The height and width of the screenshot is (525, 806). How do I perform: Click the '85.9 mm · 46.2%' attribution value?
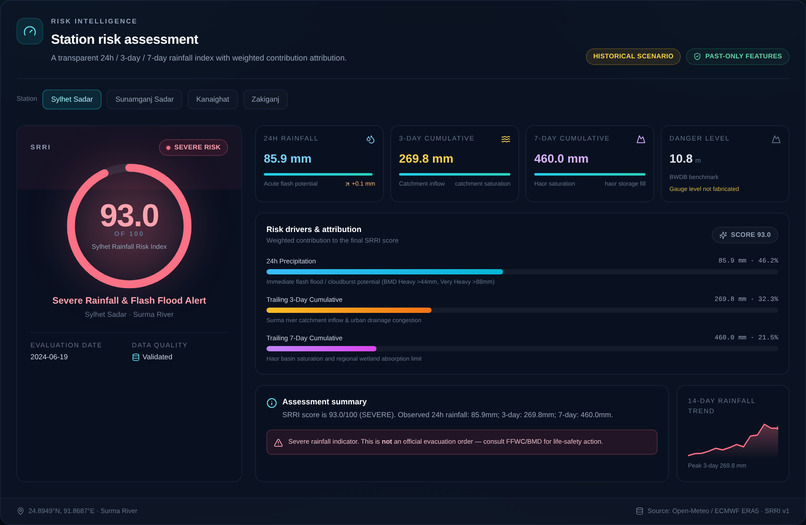(x=748, y=261)
